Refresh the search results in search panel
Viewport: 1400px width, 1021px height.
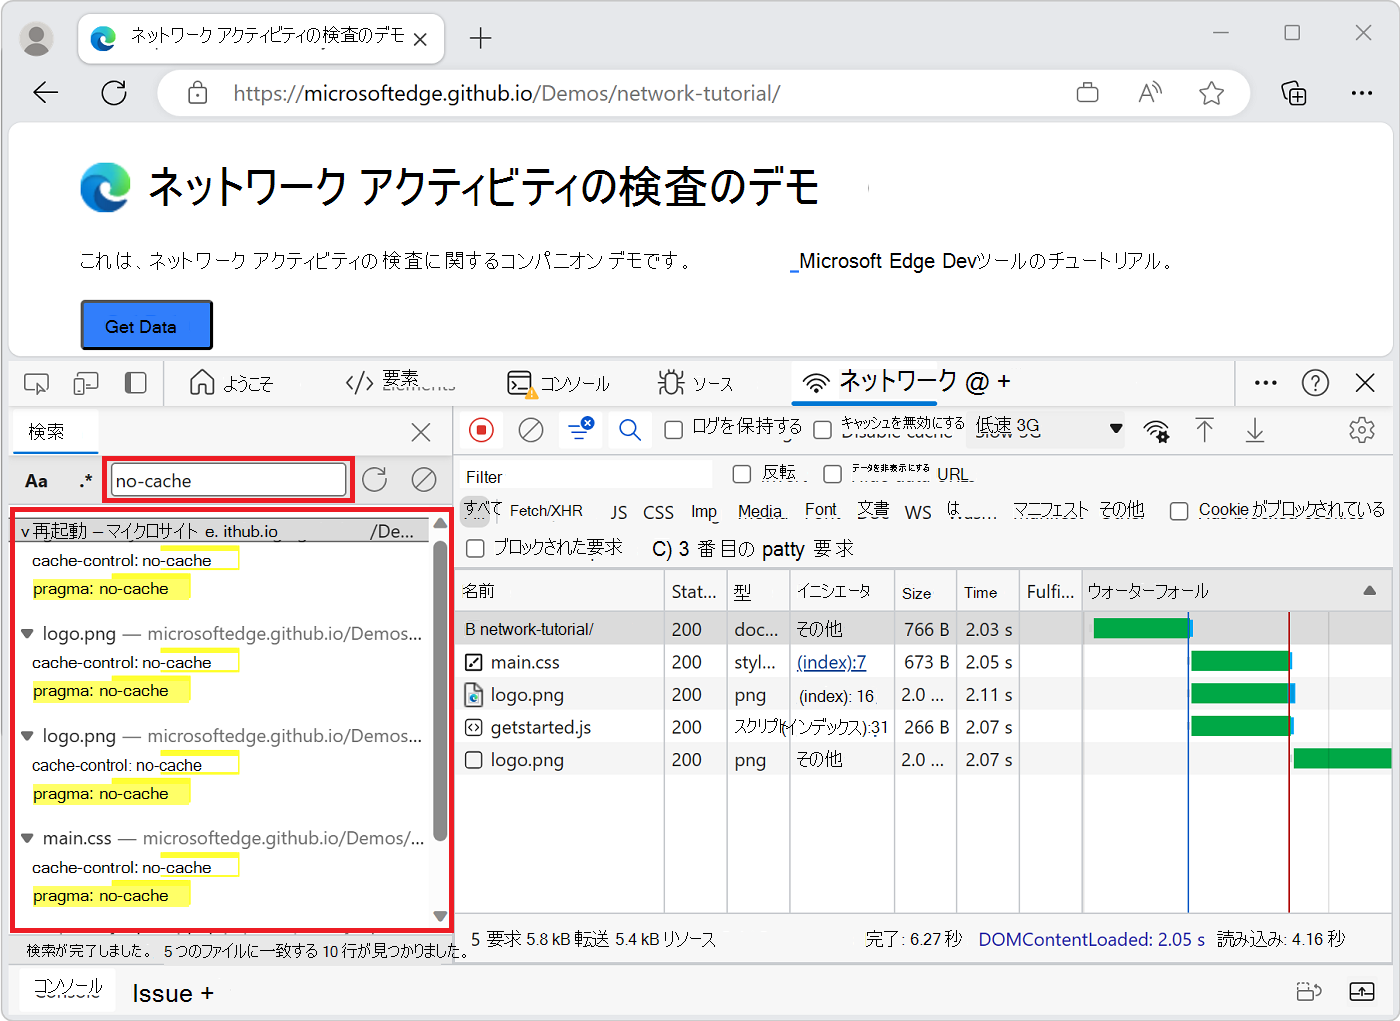(x=375, y=480)
